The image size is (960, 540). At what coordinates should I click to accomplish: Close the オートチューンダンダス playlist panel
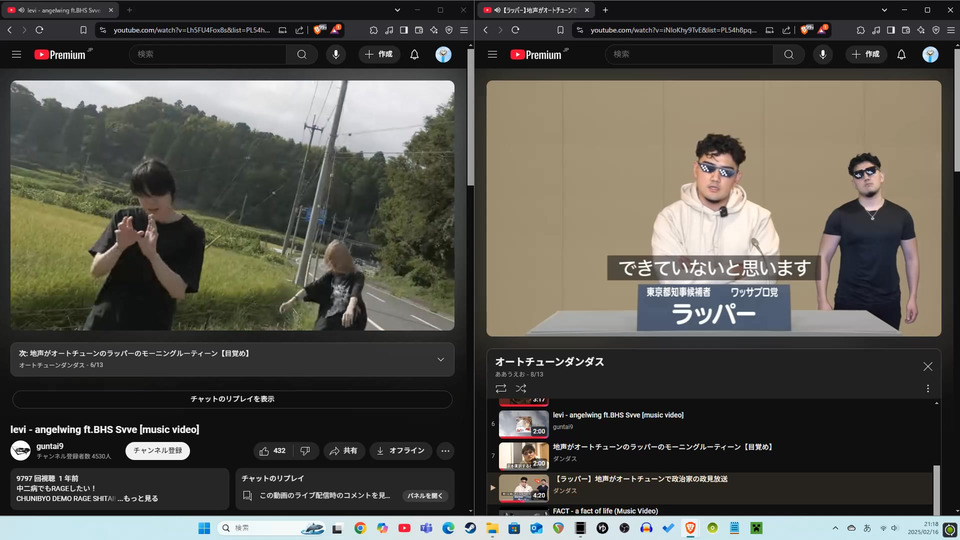point(928,366)
